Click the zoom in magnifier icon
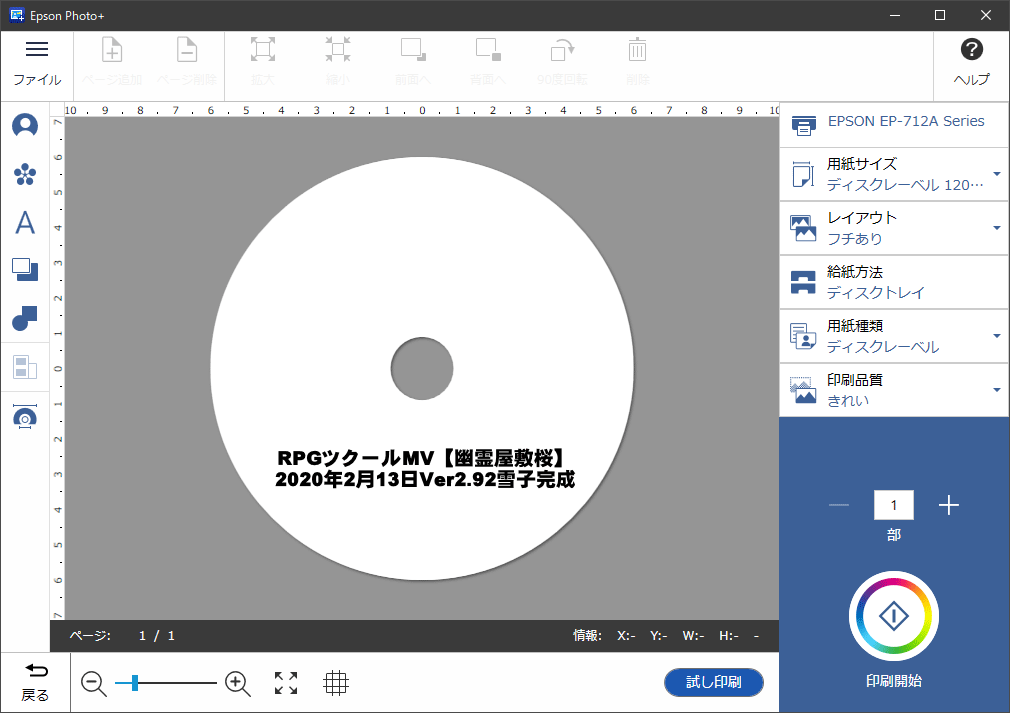 (237, 683)
